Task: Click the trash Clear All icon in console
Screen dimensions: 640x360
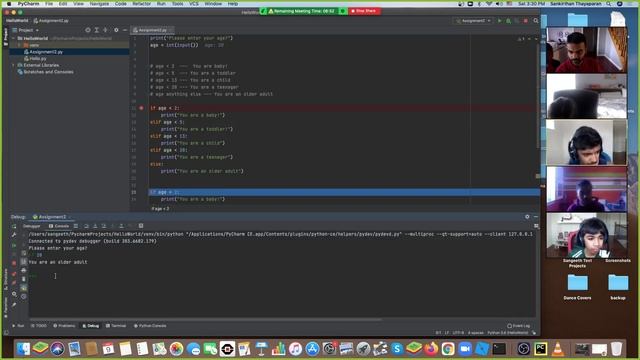Action: (x=24, y=279)
